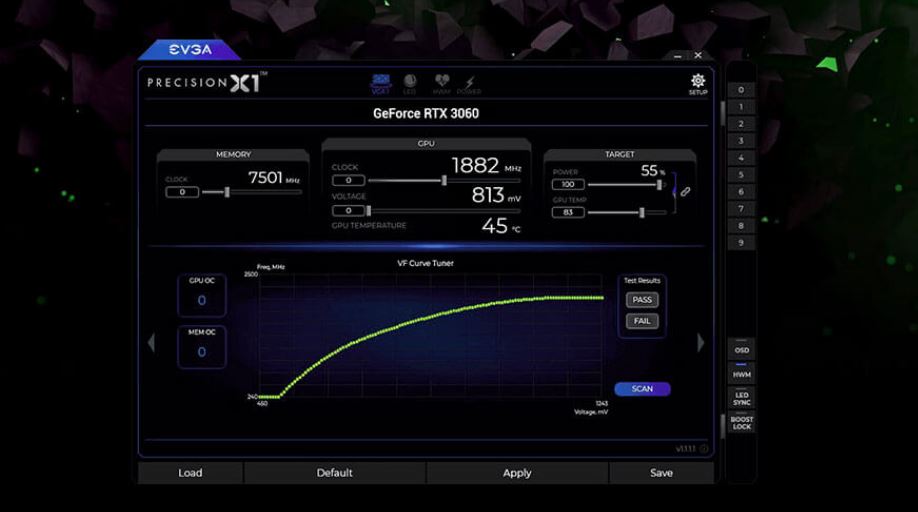Click the GPU temp target slider handle
Viewport: 918px width, 512px height.
(x=642, y=212)
